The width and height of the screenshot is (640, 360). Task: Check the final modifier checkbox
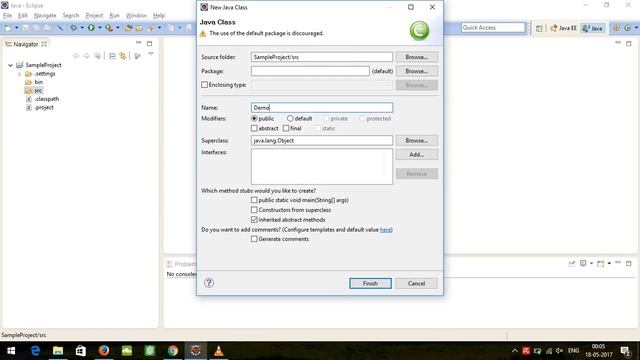286,128
